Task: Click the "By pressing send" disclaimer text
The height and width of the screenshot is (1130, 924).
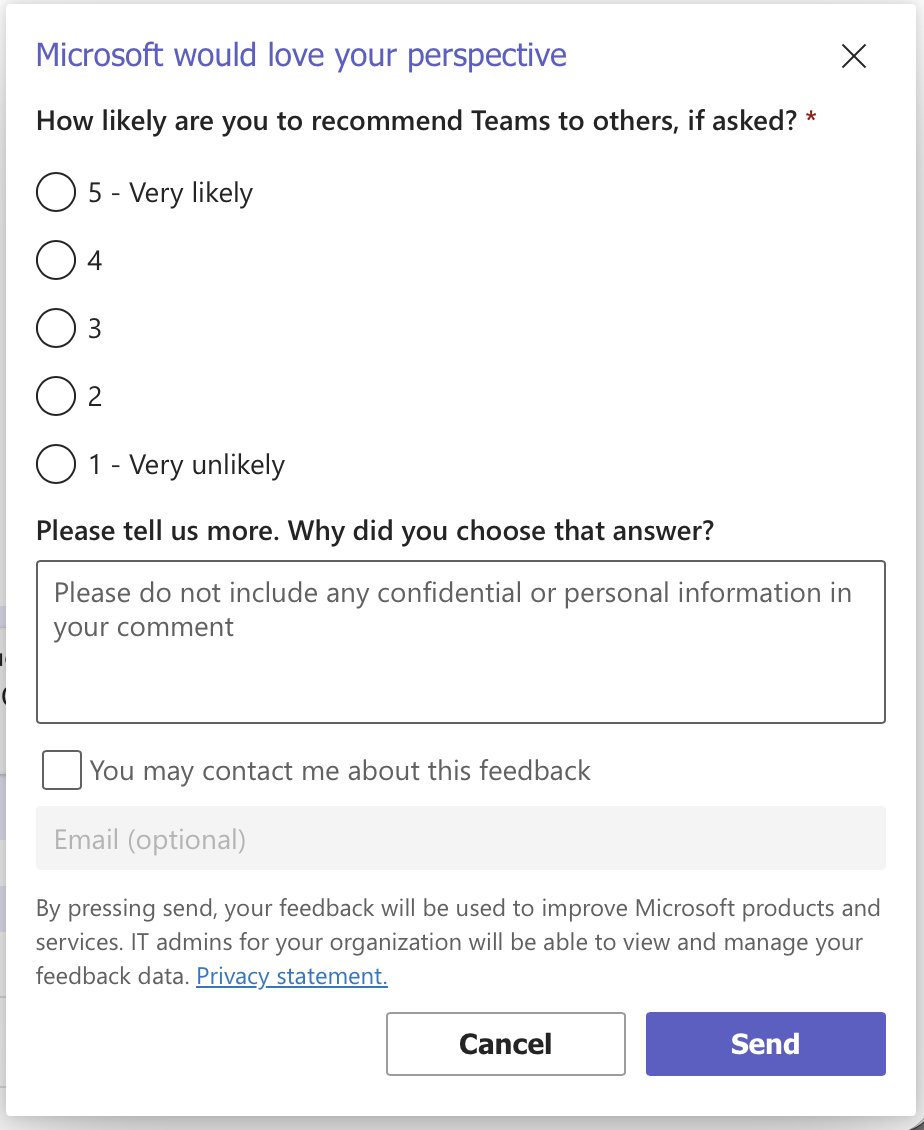Action: pyautogui.click(x=458, y=941)
